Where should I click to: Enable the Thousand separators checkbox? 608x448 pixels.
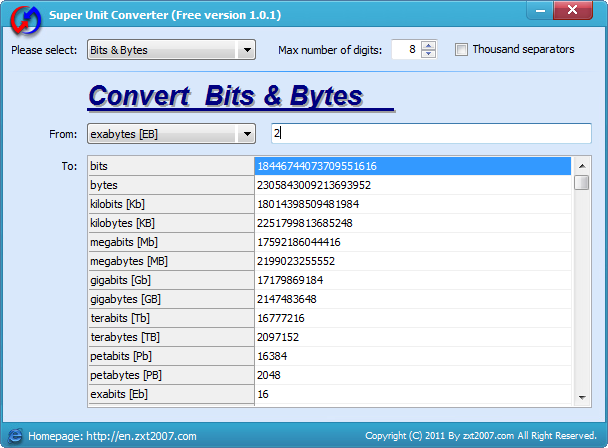click(461, 50)
